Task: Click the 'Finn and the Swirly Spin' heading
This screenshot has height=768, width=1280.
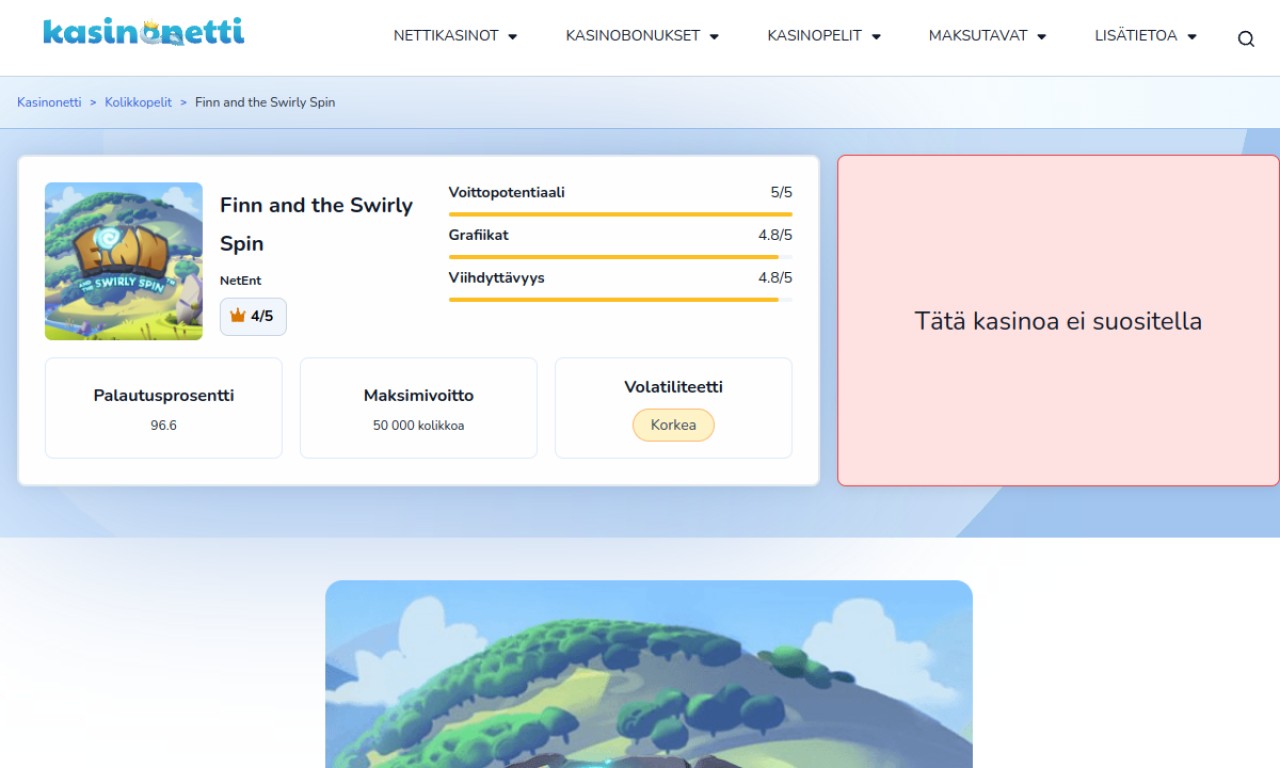Action: point(316,224)
